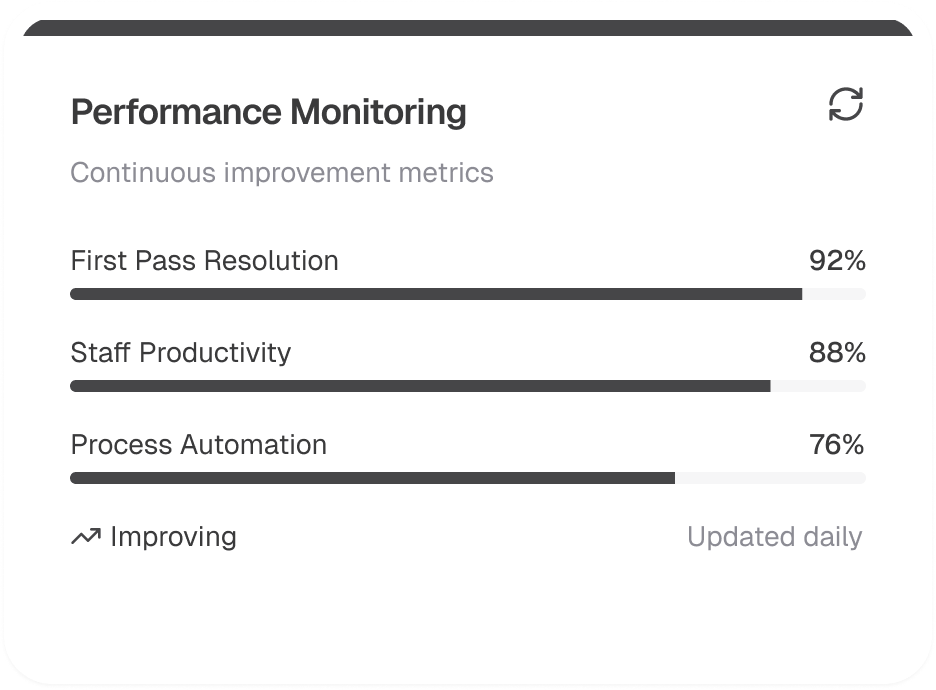Click the blank card area below Improving
936x690 pixels.
pos(300,615)
